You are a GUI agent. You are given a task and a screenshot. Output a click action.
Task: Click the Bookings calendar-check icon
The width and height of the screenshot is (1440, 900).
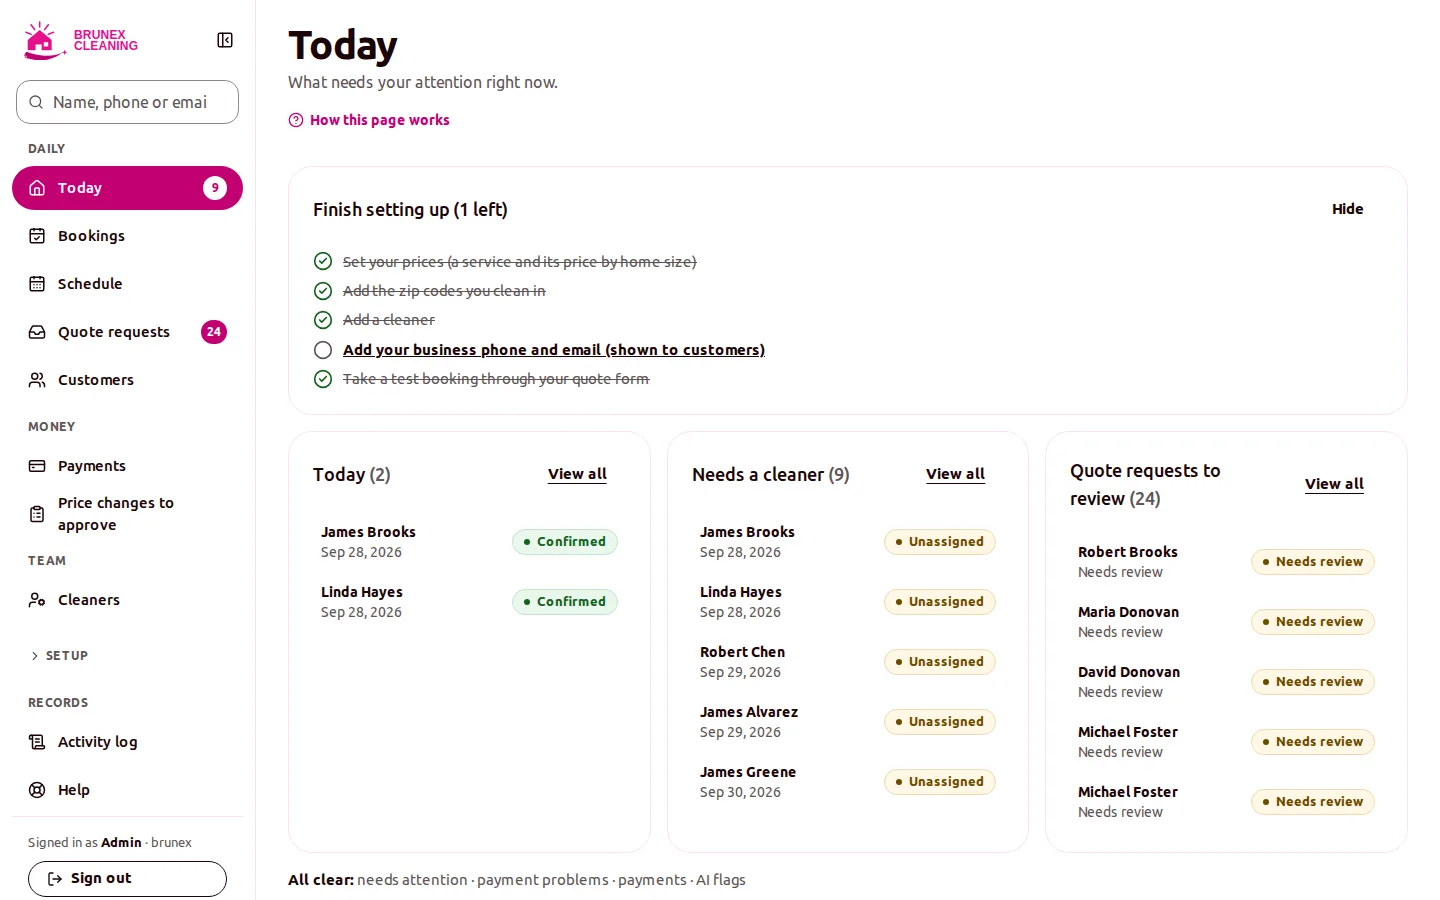click(x=37, y=236)
